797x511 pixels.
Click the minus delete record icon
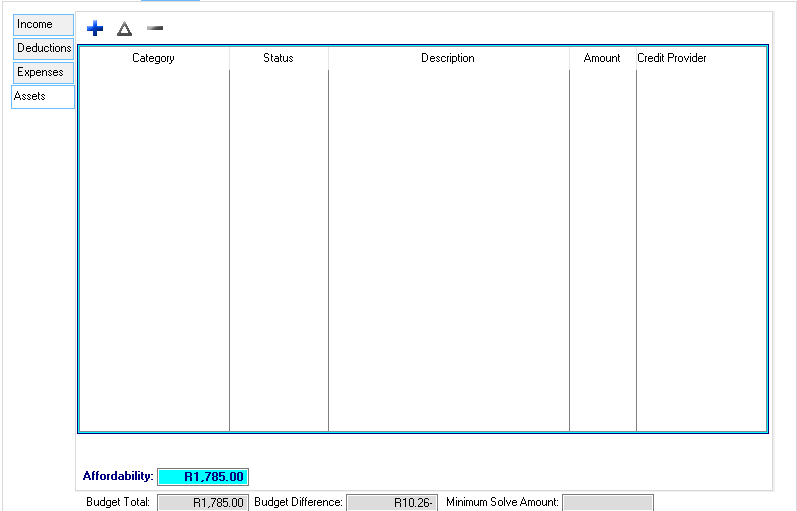point(154,29)
